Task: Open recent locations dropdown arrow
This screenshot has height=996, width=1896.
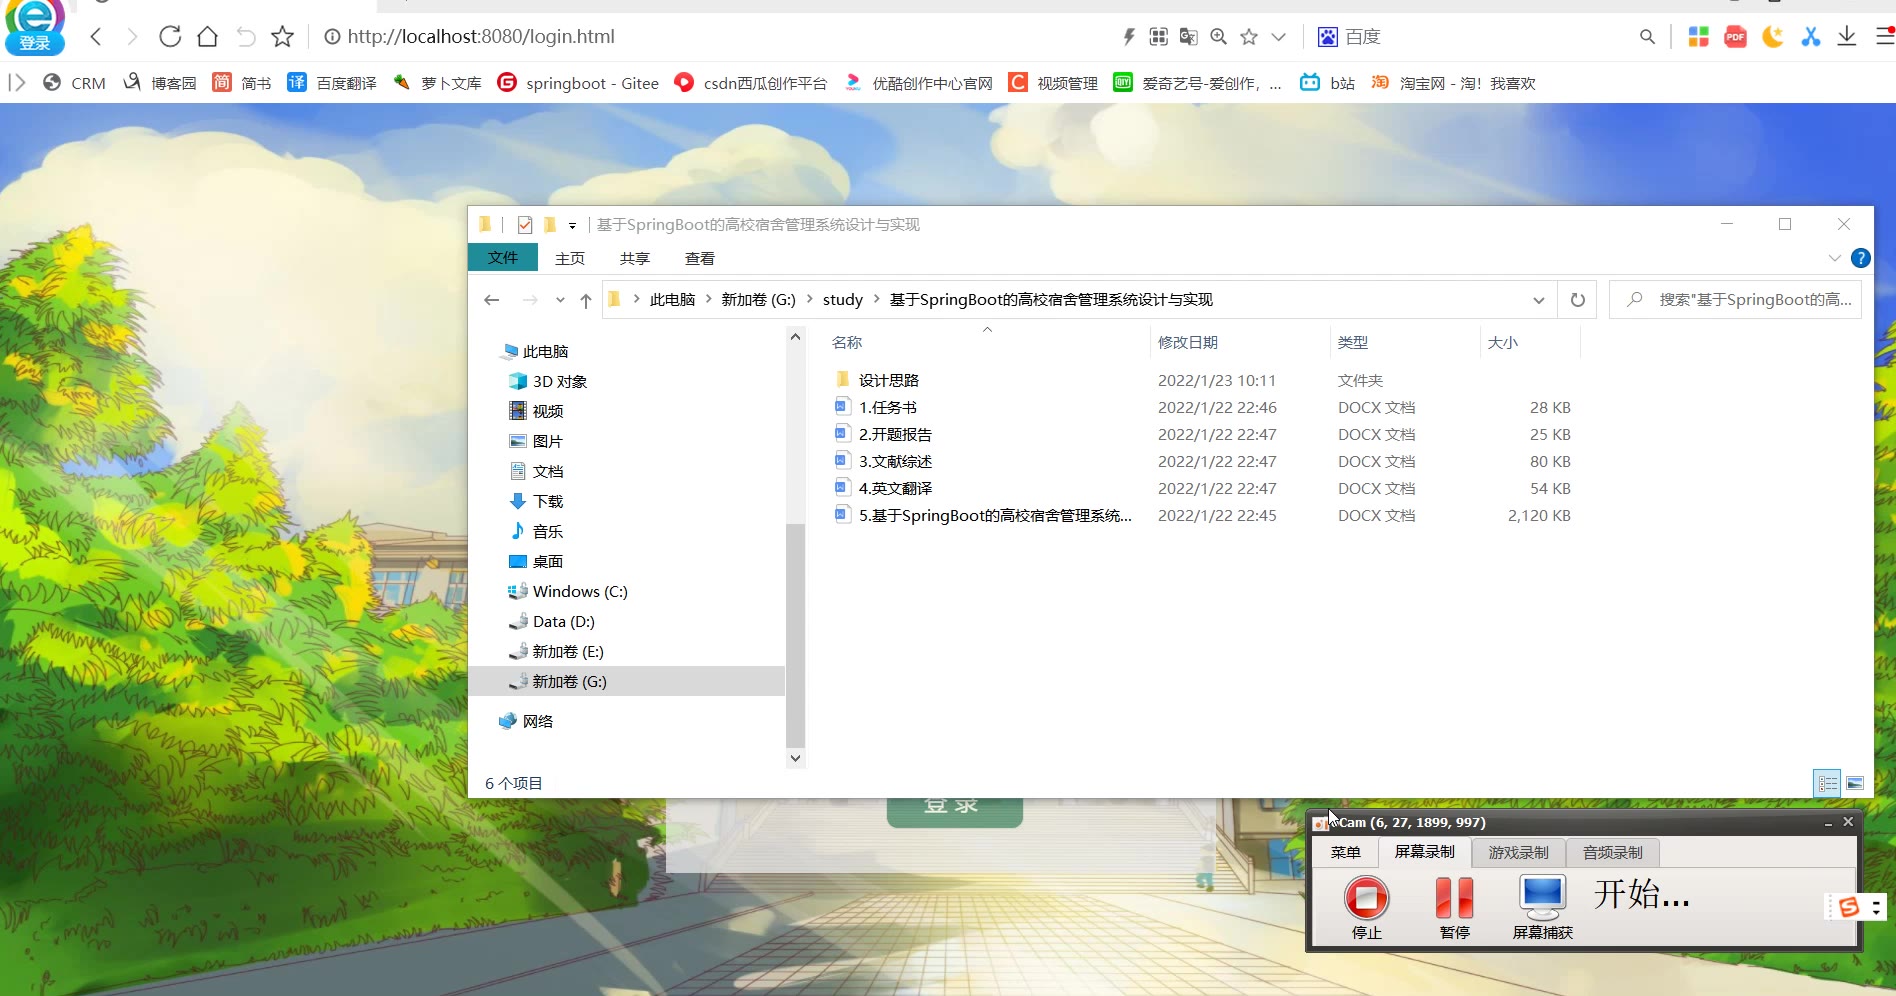Action: 560,300
